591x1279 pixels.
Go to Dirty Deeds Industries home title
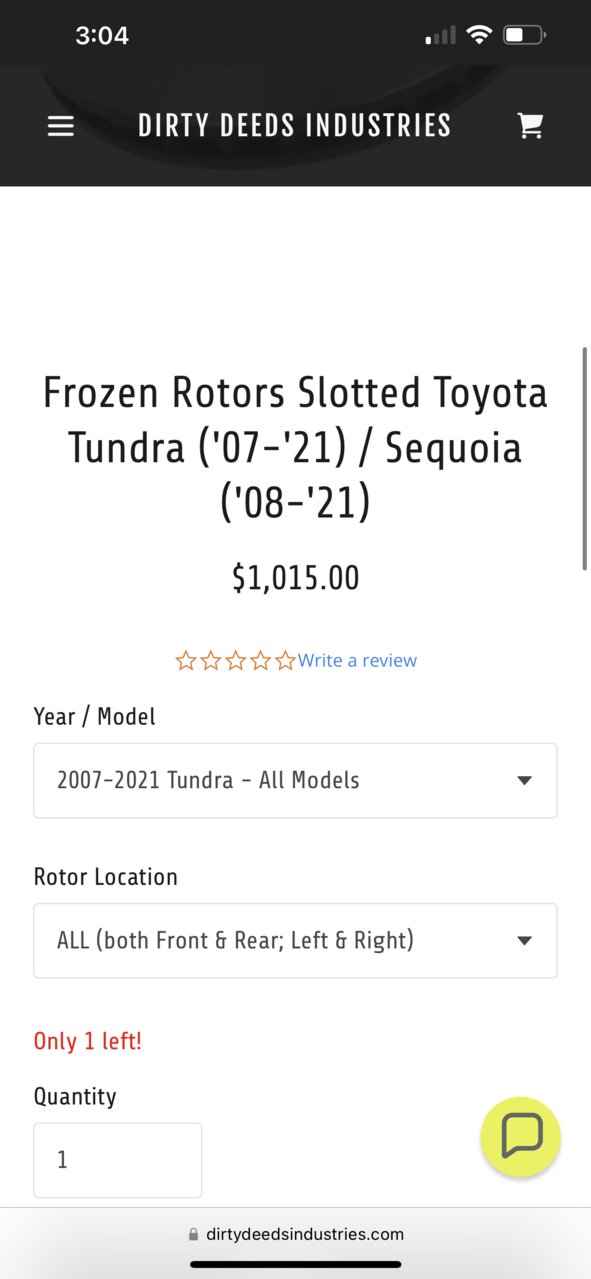tap(295, 126)
